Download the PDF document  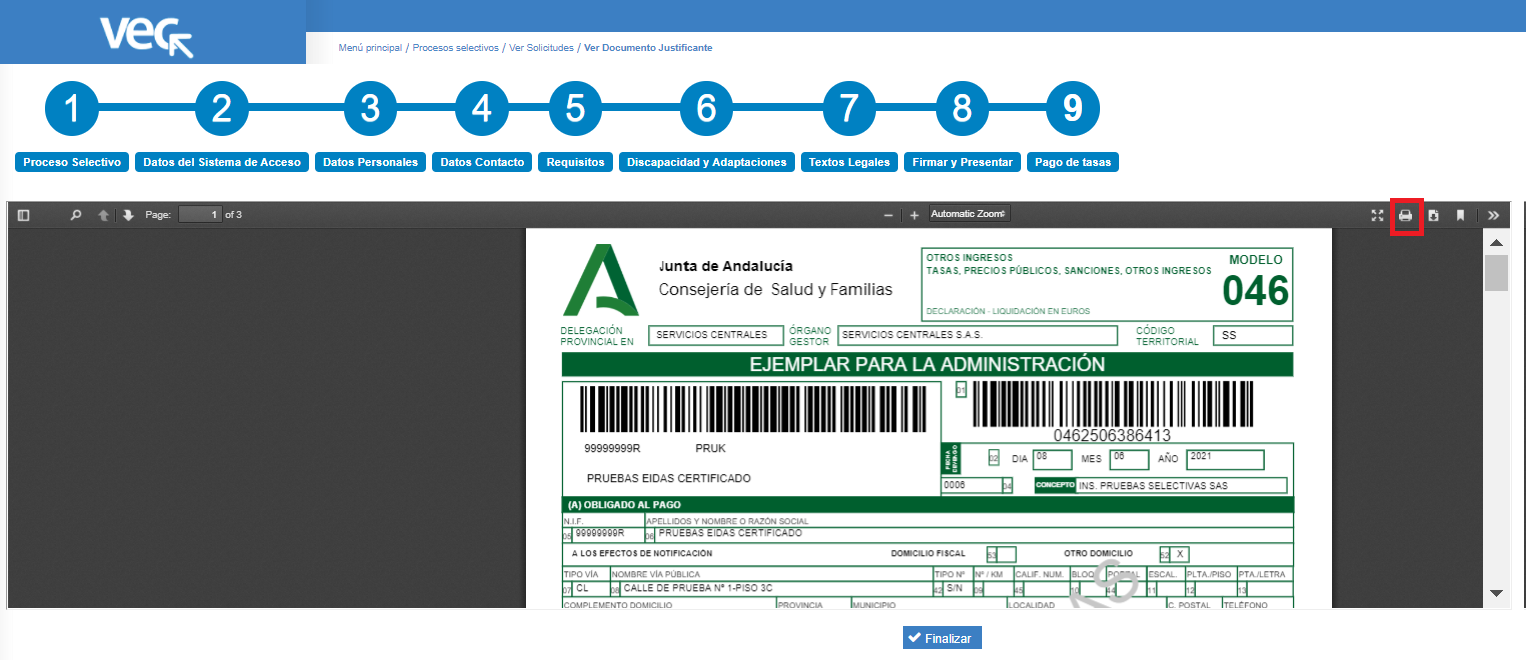pos(1433,215)
